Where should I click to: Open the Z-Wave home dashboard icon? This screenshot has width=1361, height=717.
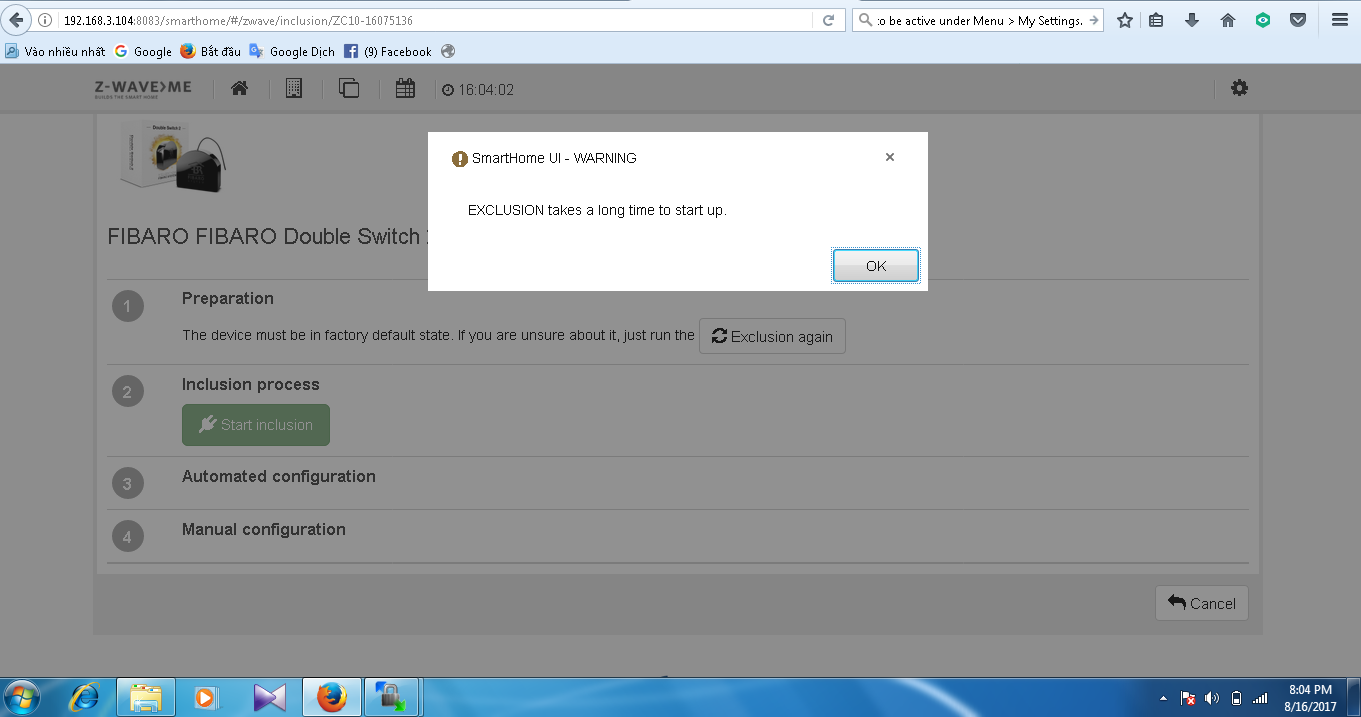[x=239, y=89]
